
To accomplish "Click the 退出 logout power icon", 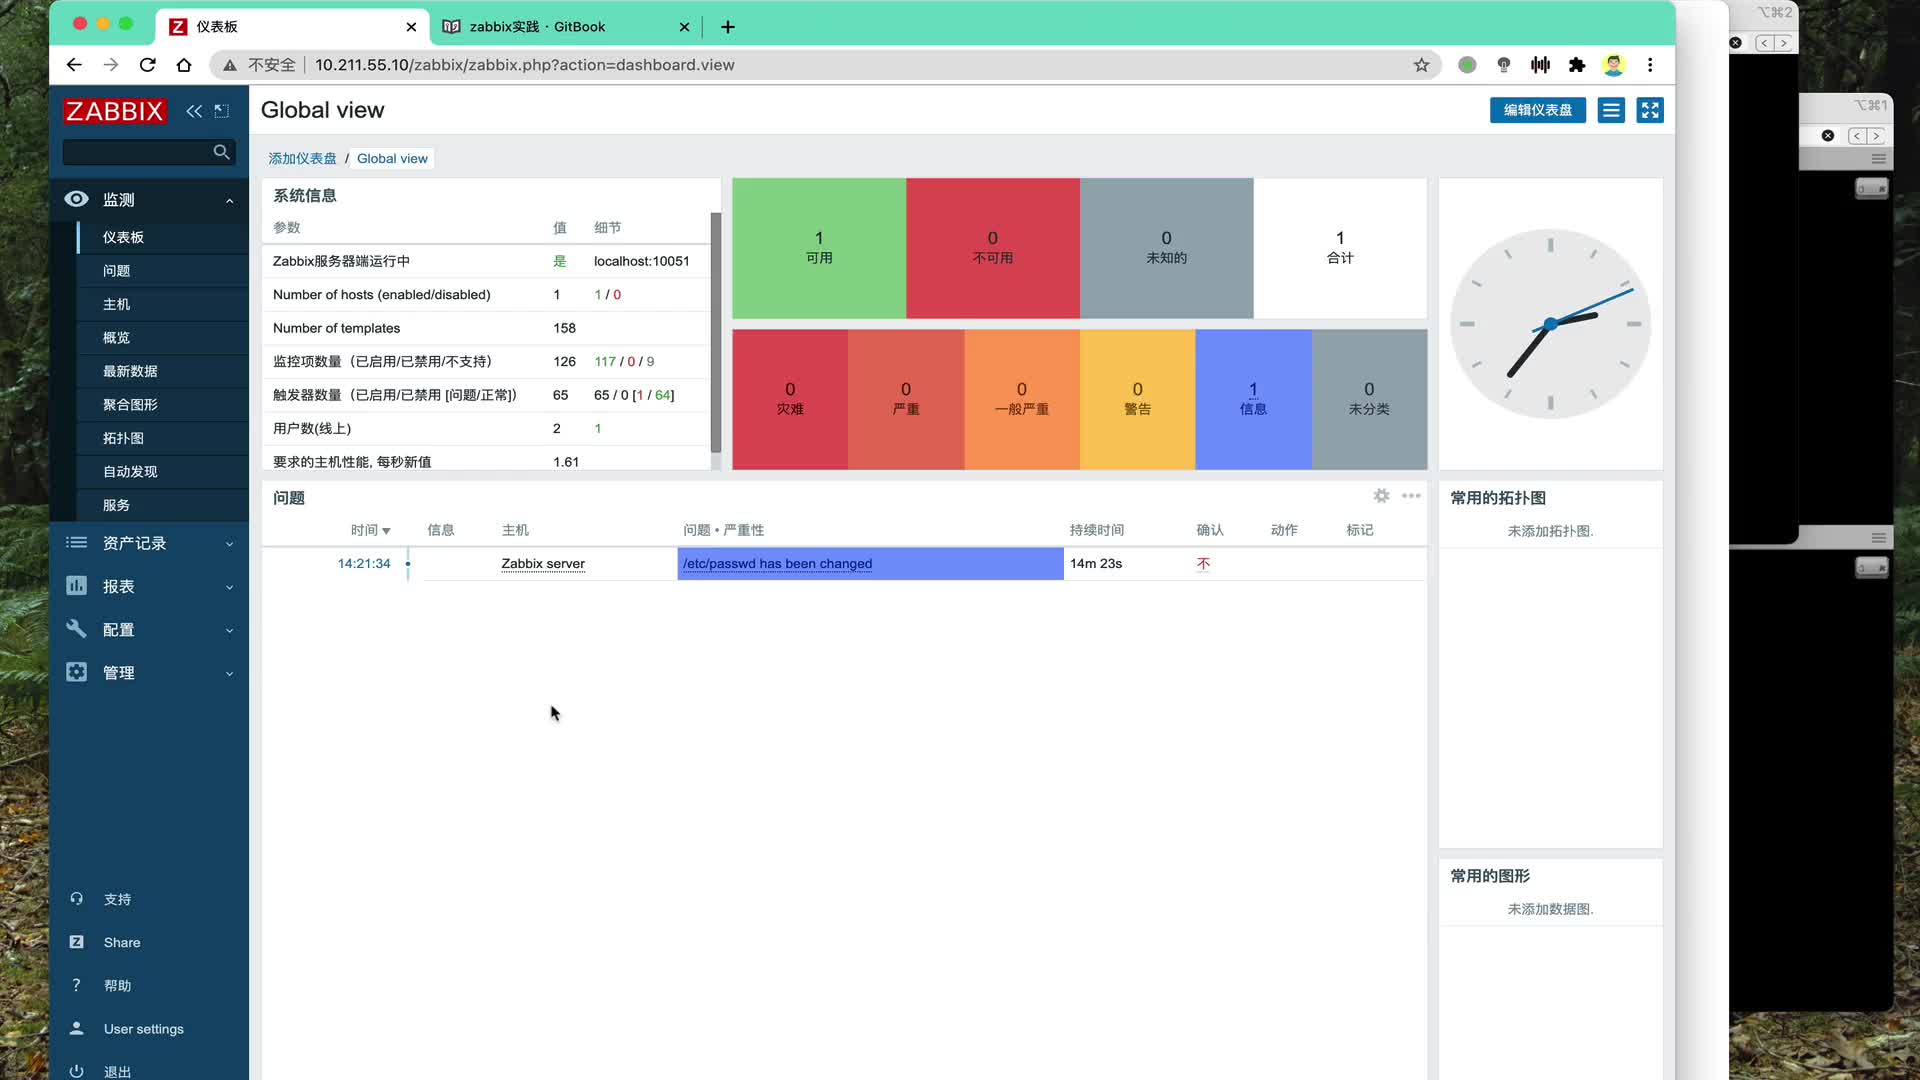I will 76,1071.
